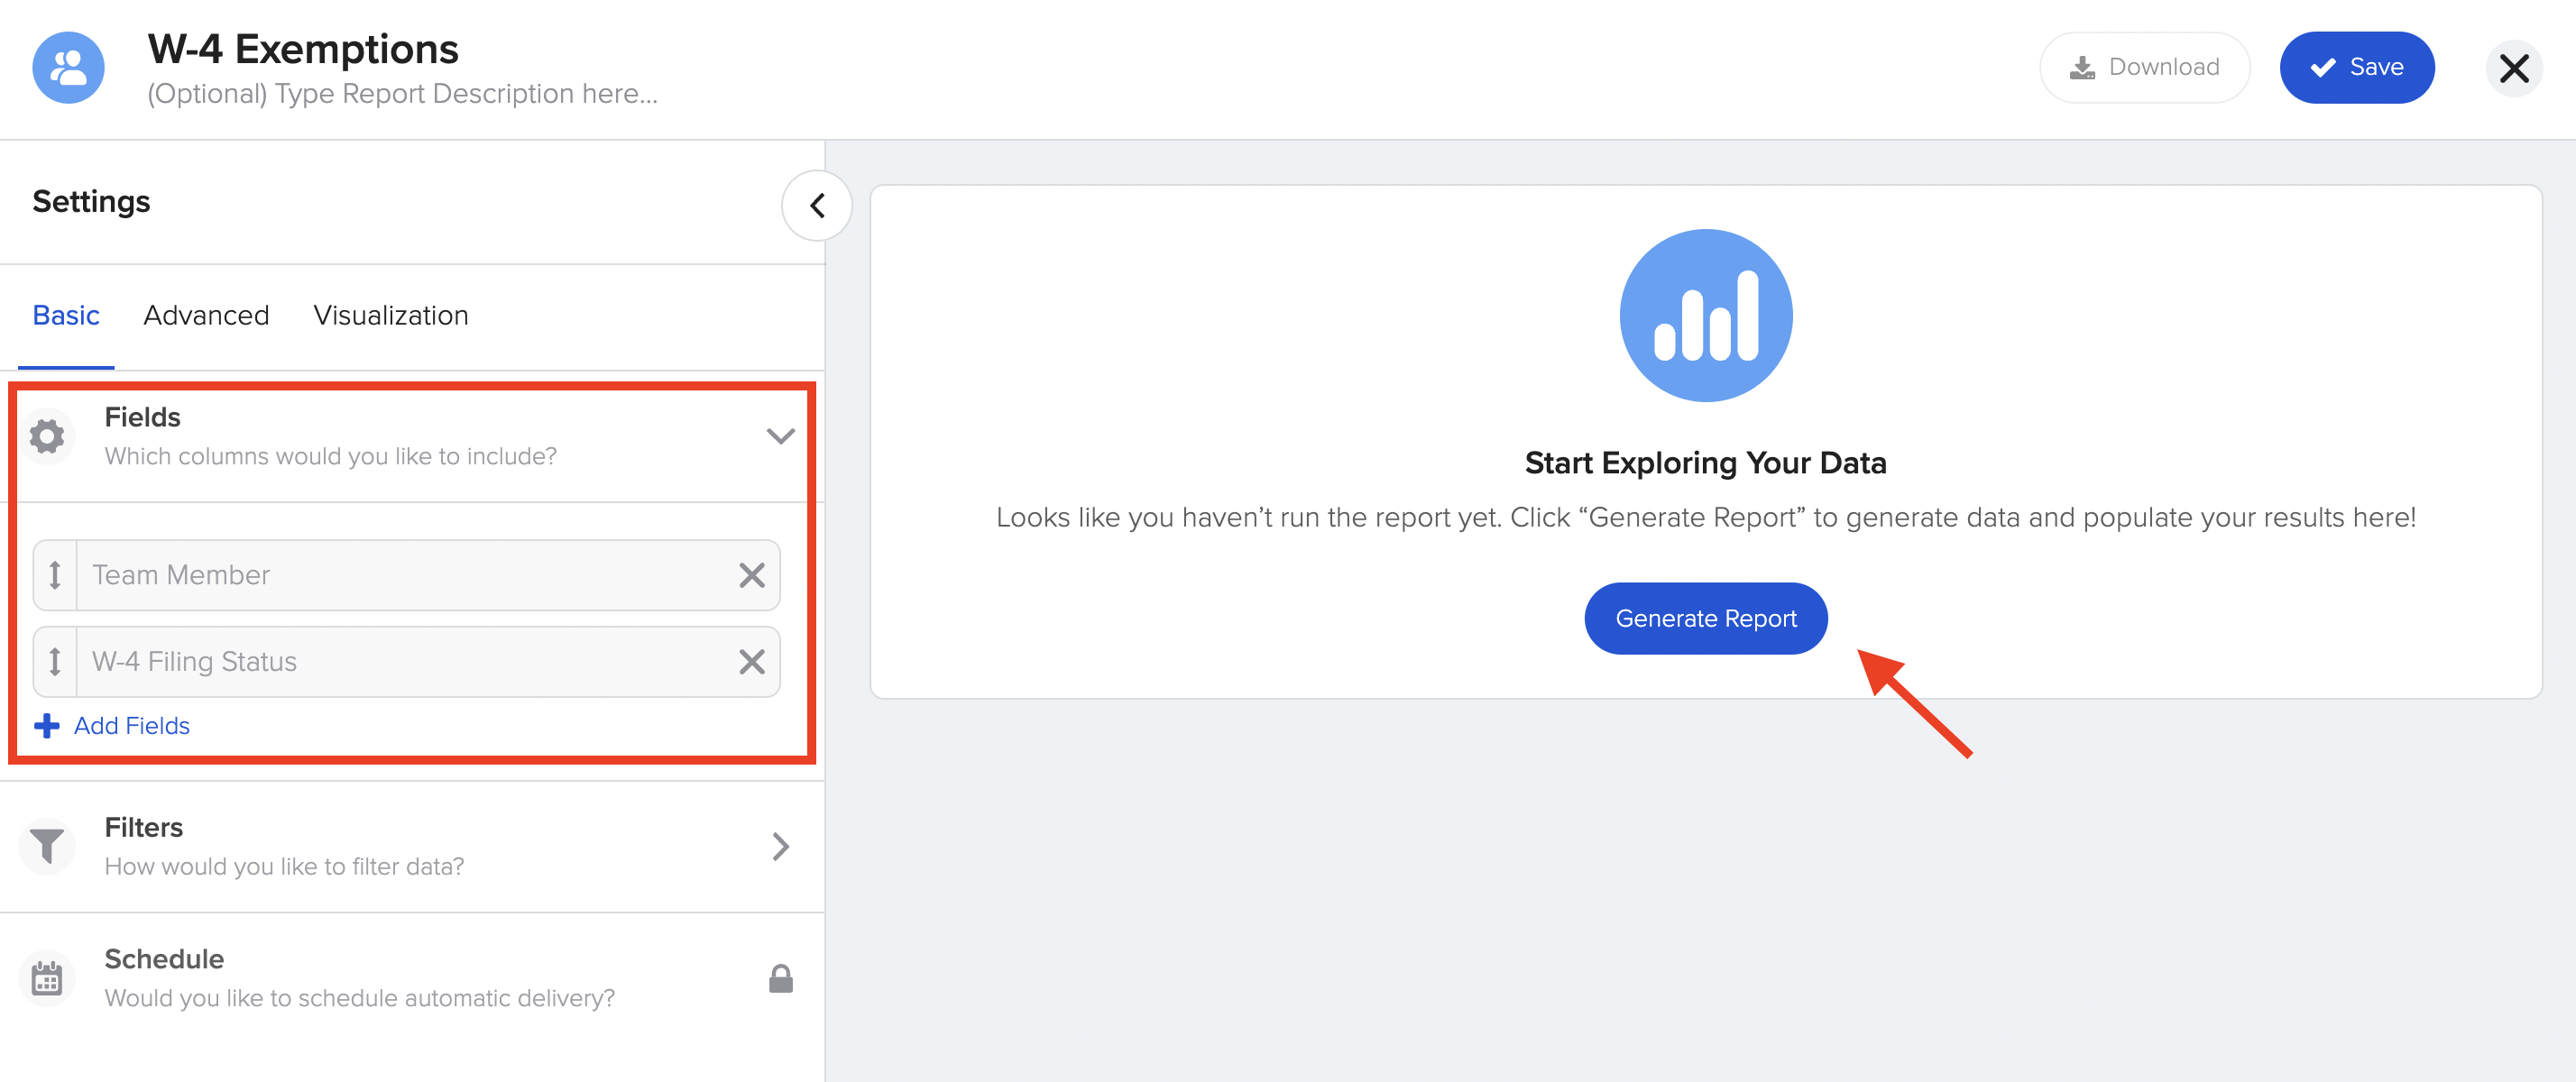Screen dimensions: 2576x1082
Task: Click the bar chart illustration icon
Action: [1705, 316]
